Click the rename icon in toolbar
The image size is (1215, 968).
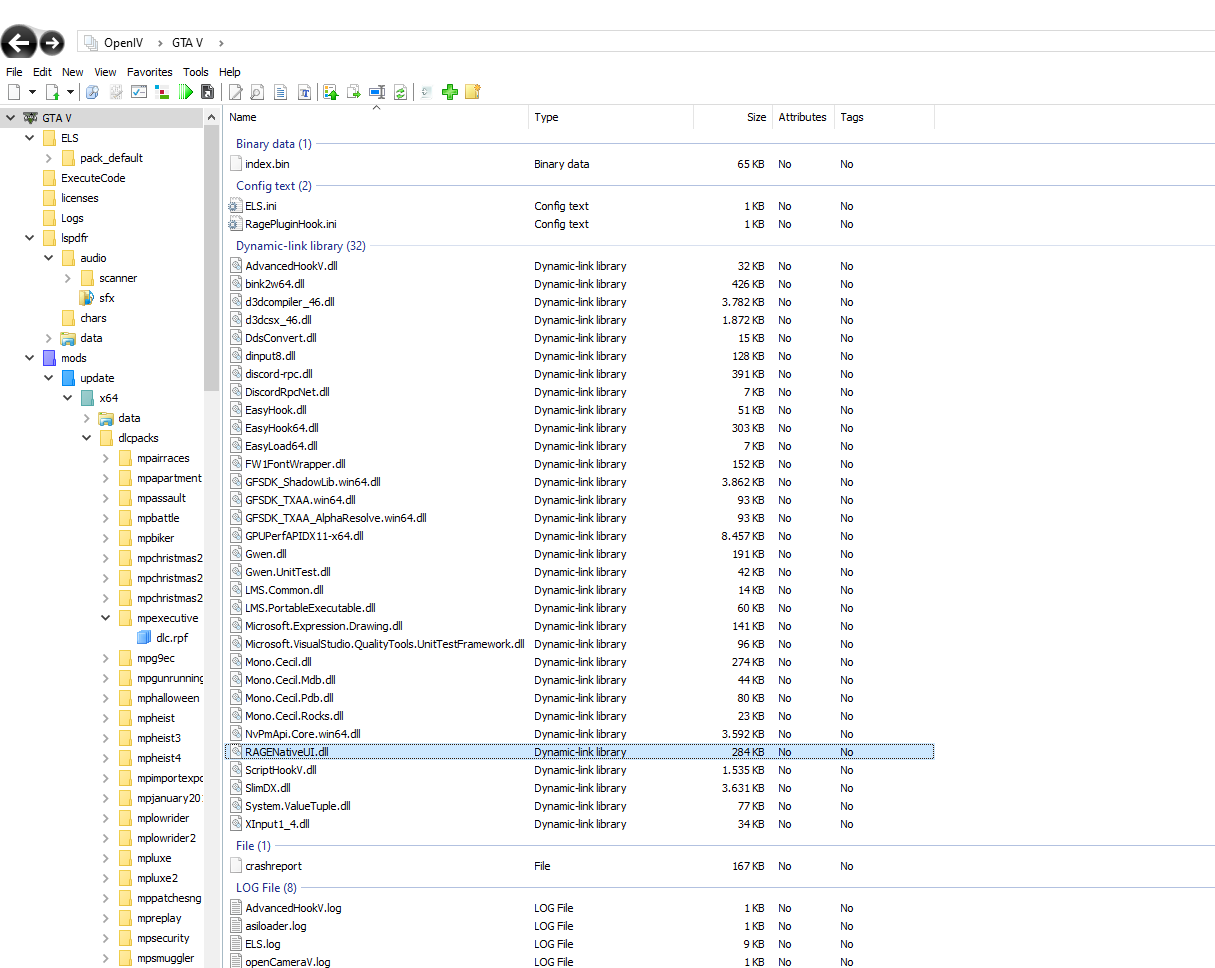click(377, 92)
